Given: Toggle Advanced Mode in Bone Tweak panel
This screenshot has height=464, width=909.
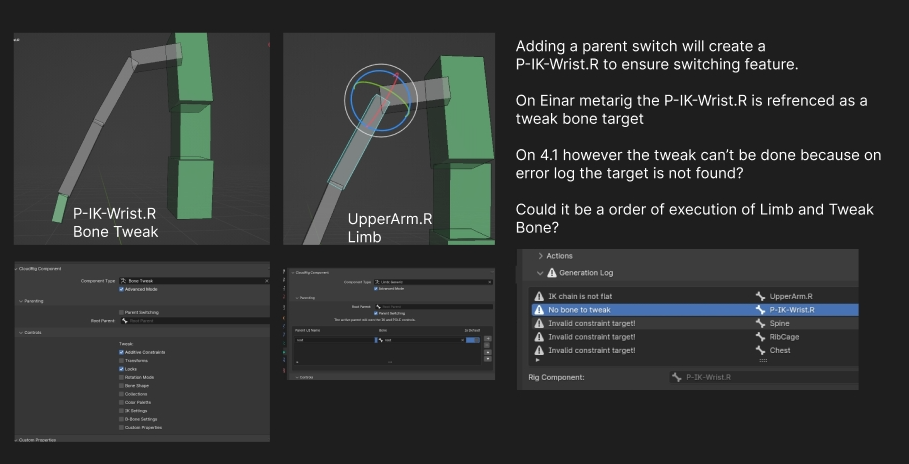Looking at the screenshot, I should (121, 289).
